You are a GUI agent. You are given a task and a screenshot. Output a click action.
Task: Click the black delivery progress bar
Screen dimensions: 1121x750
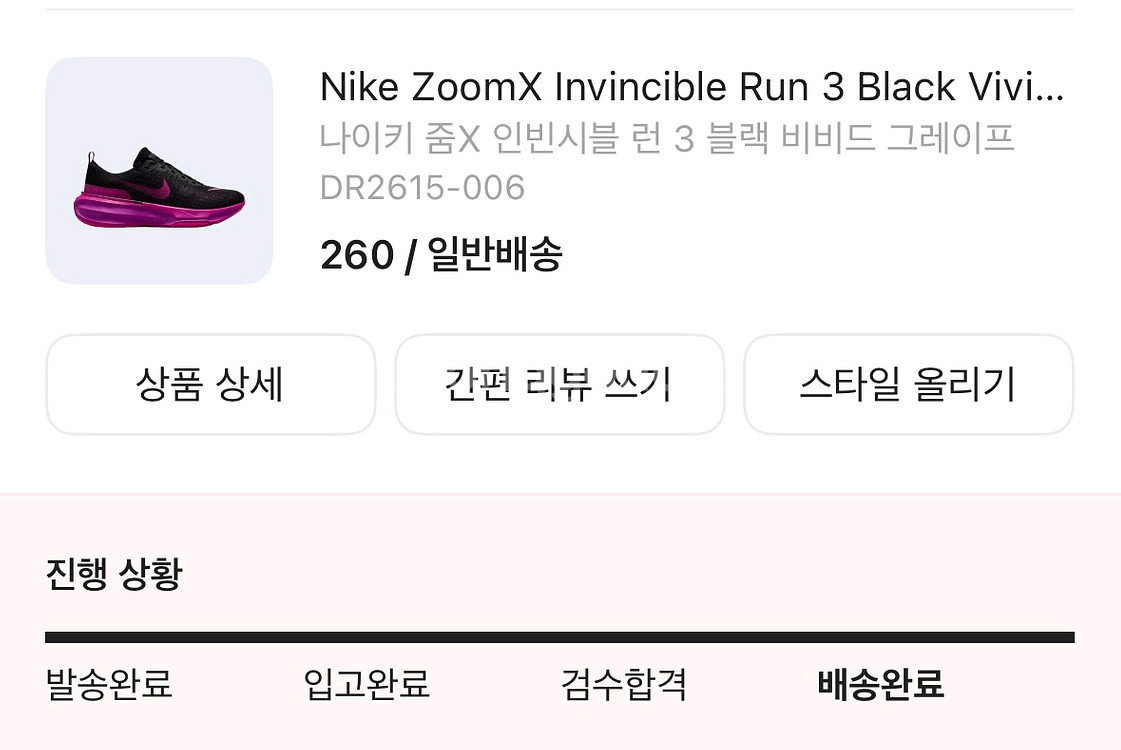coord(560,637)
